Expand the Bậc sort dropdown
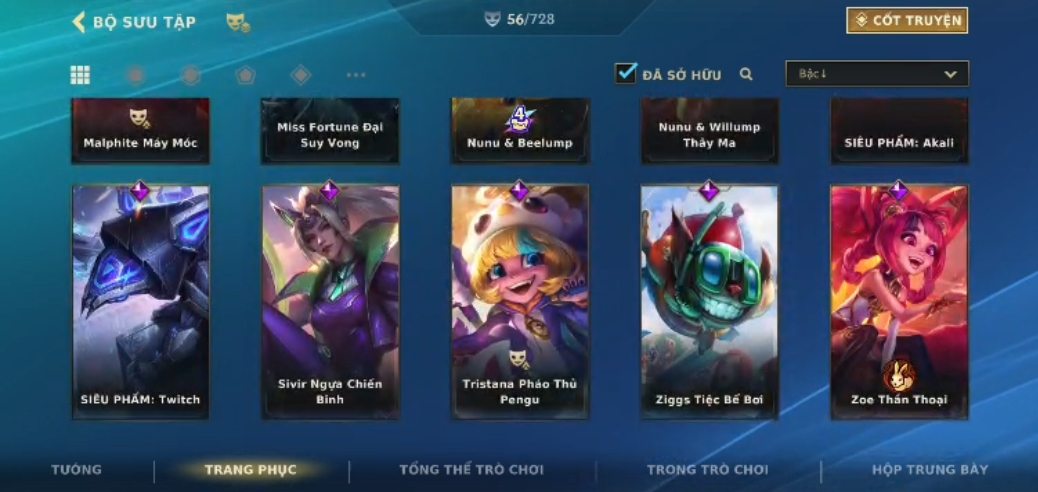Viewport: 1038px width, 492px height. point(877,74)
